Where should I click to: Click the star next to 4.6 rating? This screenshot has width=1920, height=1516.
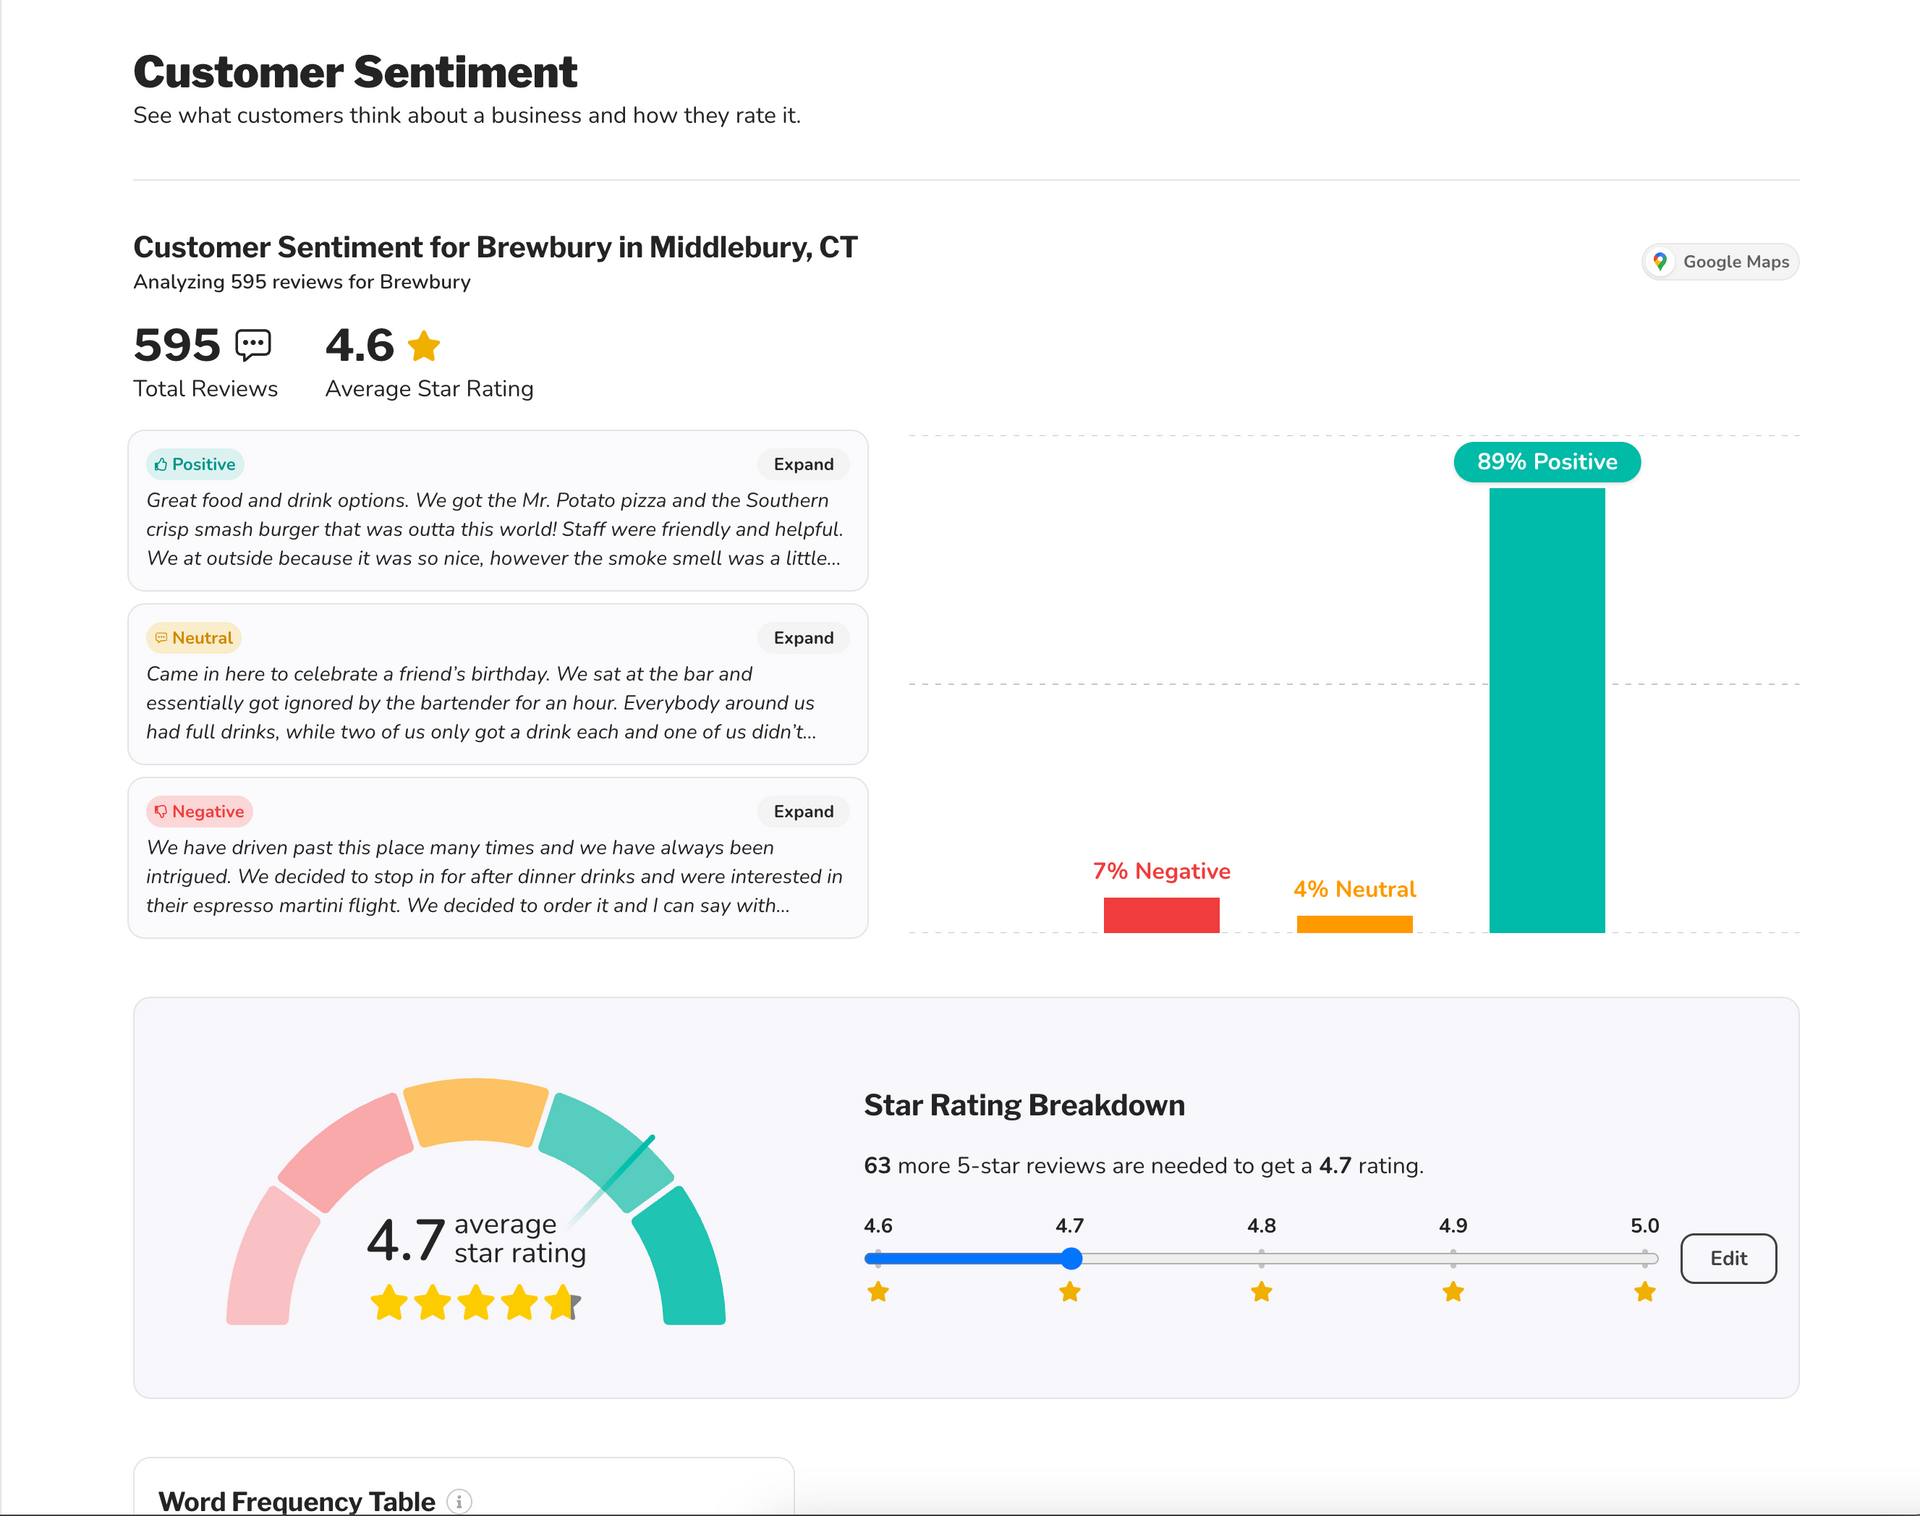(x=424, y=346)
